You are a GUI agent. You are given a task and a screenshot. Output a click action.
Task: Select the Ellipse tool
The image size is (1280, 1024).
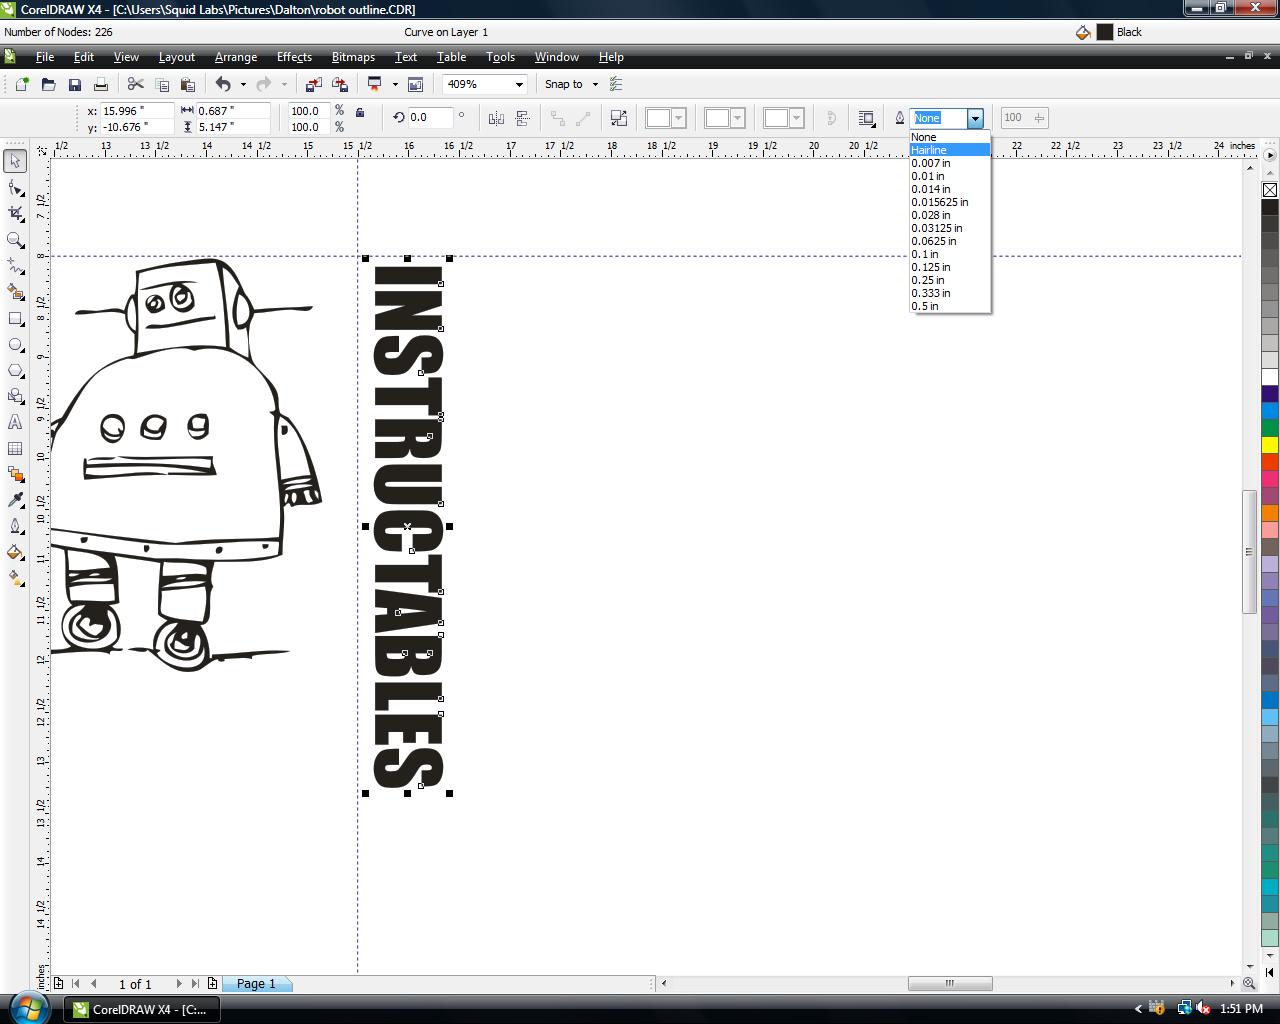[x=15, y=345]
